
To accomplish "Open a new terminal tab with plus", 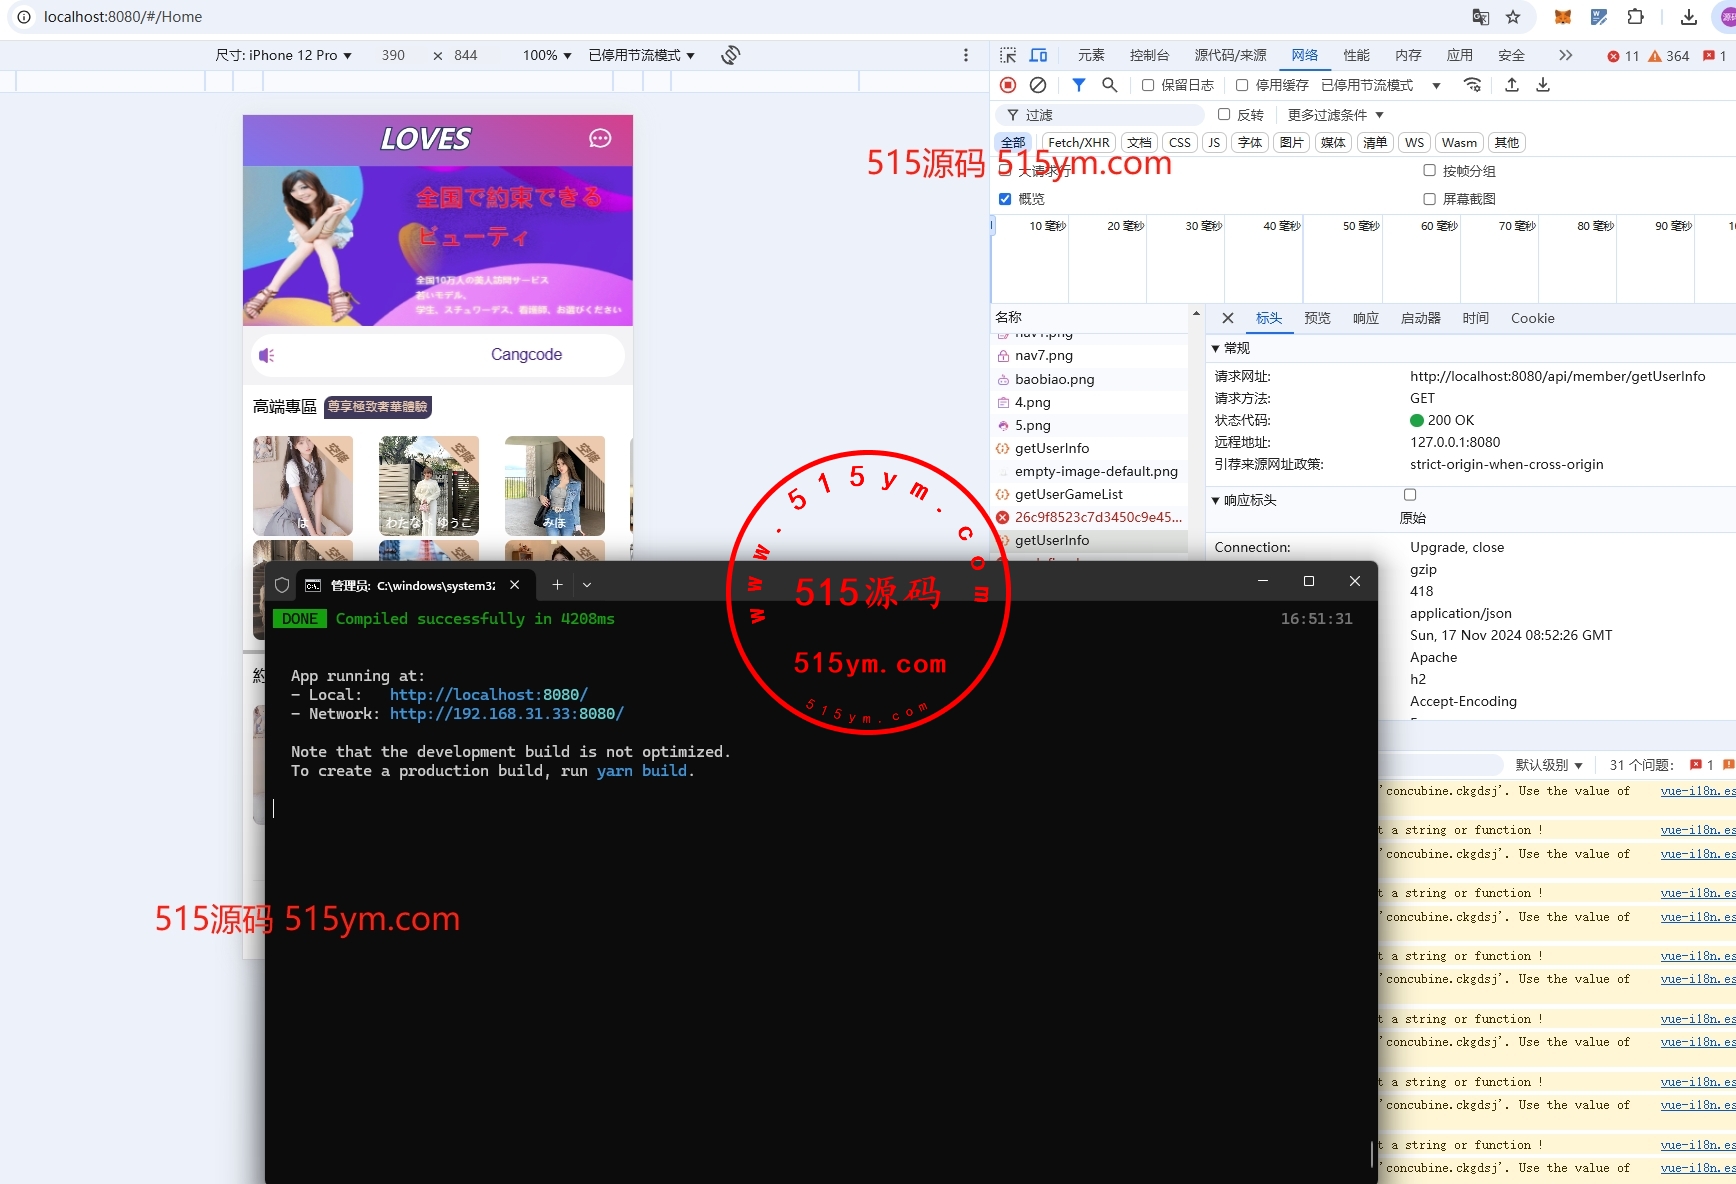I will point(557,585).
